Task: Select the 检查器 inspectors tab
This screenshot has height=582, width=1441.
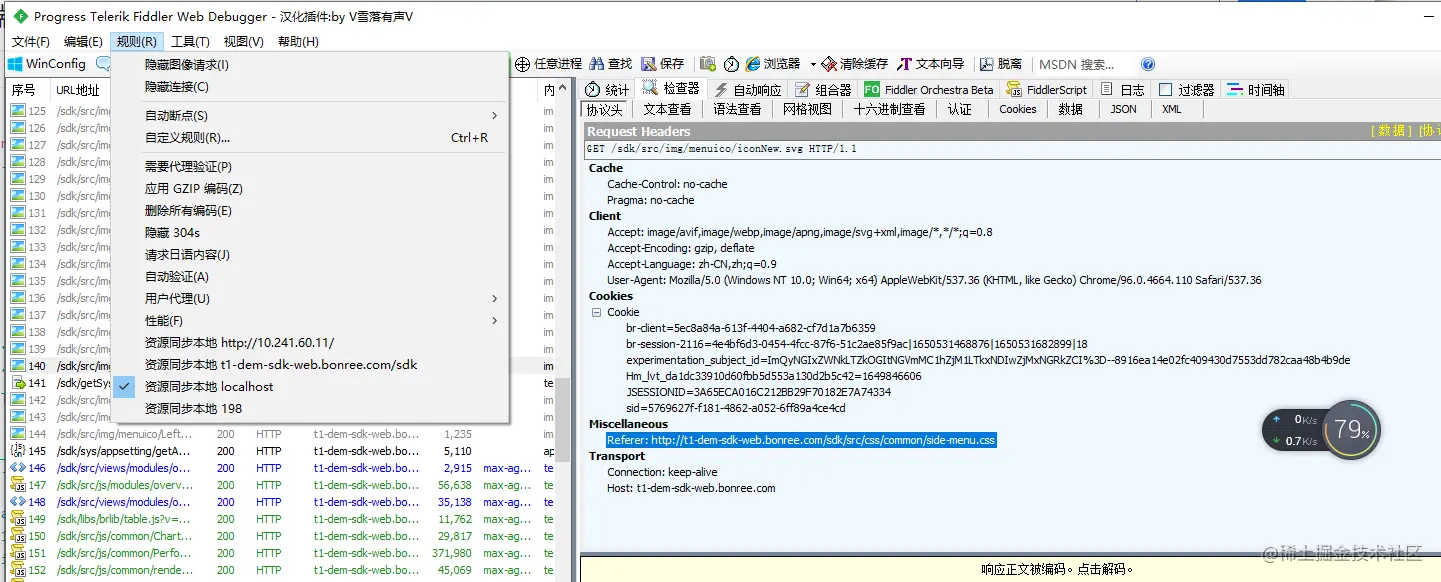Action: pyautogui.click(x=671, y=89)
